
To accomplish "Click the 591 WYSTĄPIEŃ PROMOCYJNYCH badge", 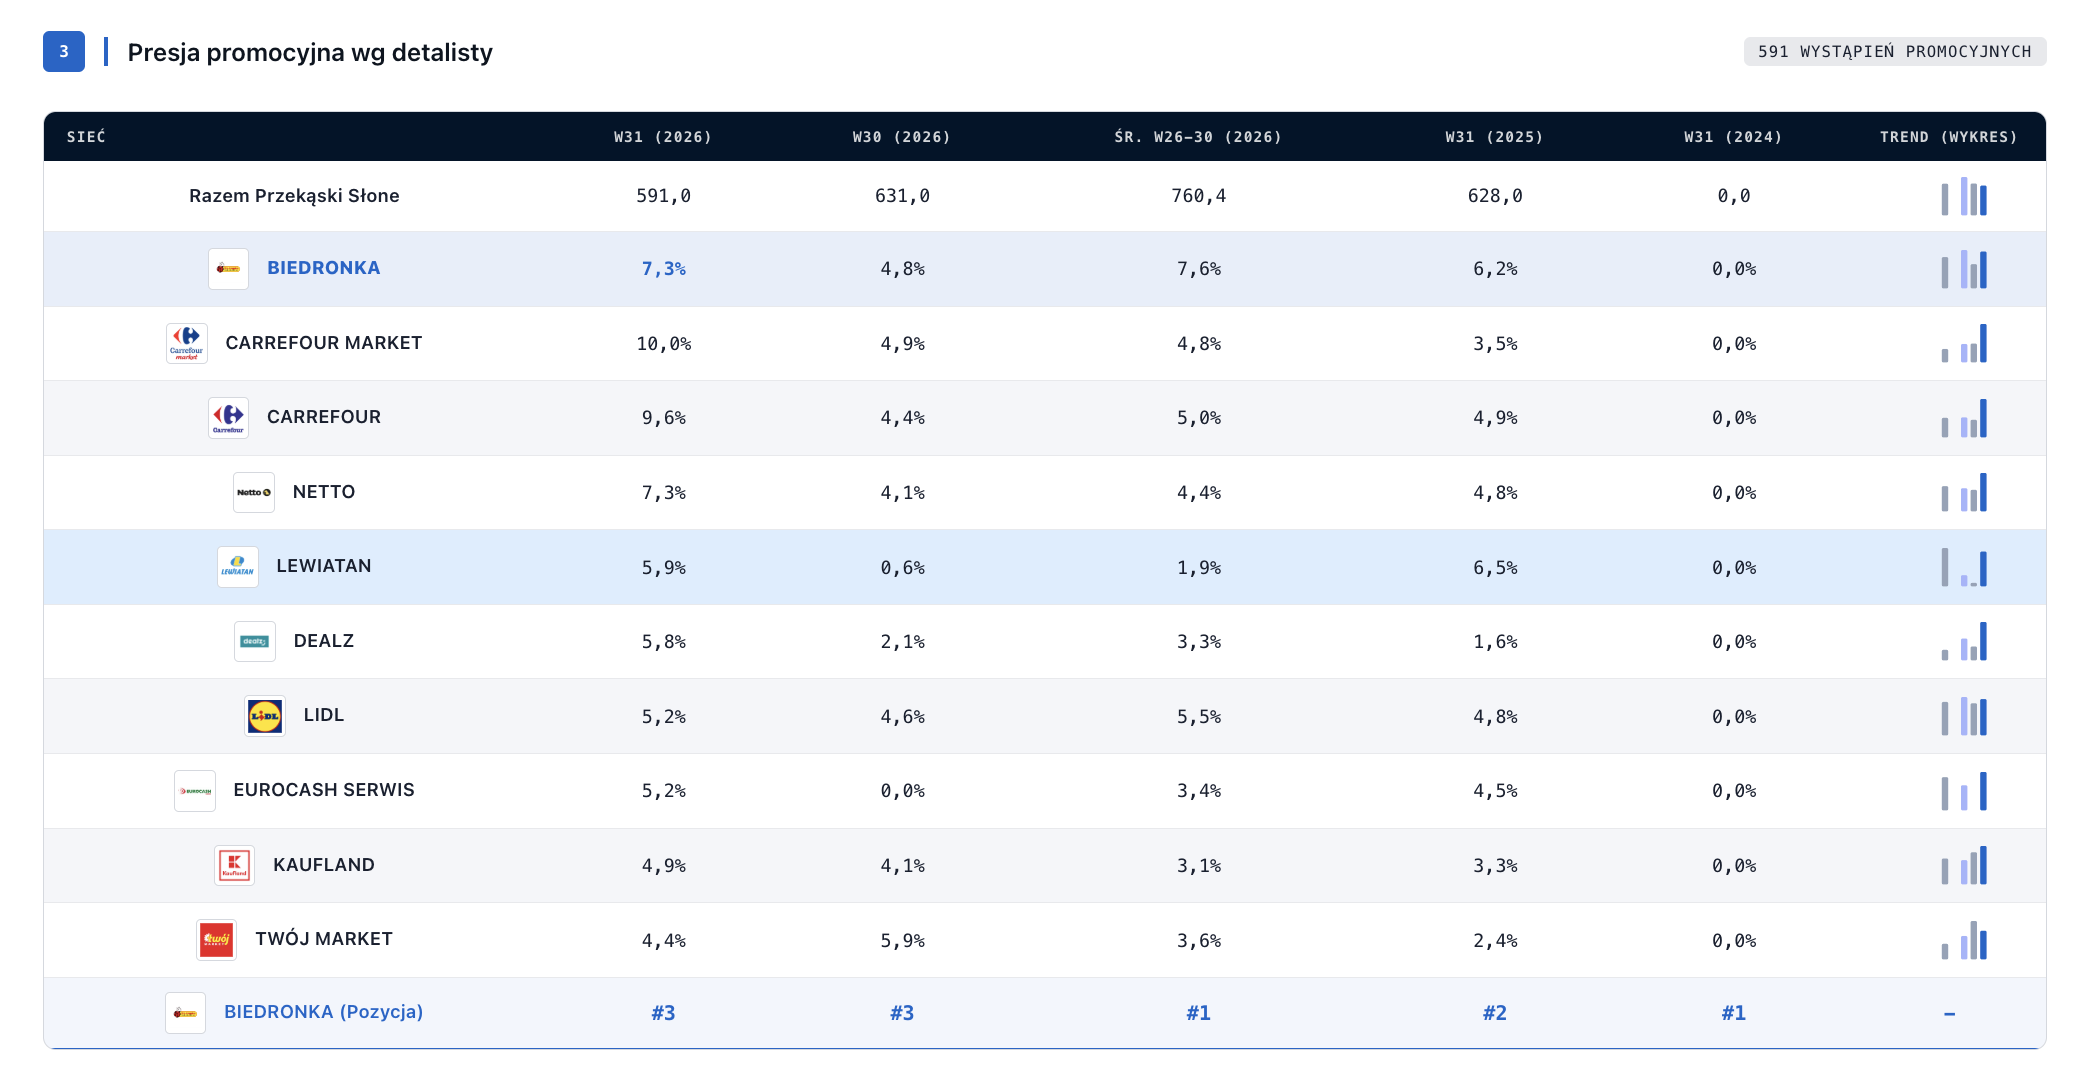I will pos(1895,51).
